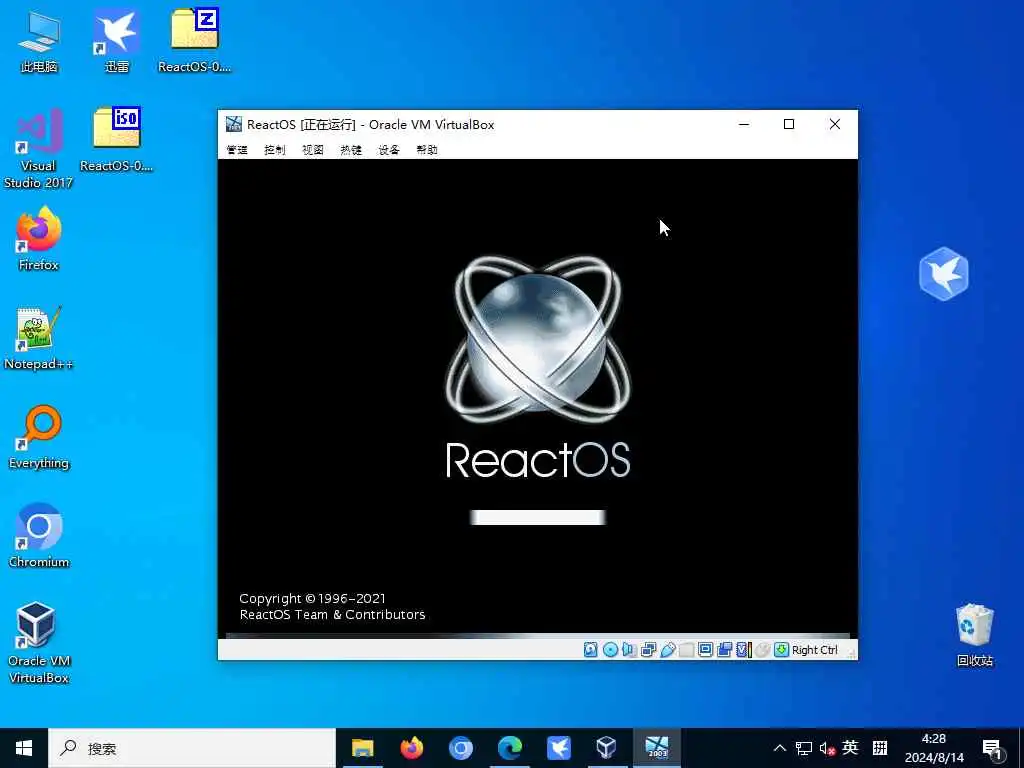Viewport: 1024px width, 768px height.
Task: Select the Oracle VM VirtualBox desktop shortcut
Action: point(39,643)
